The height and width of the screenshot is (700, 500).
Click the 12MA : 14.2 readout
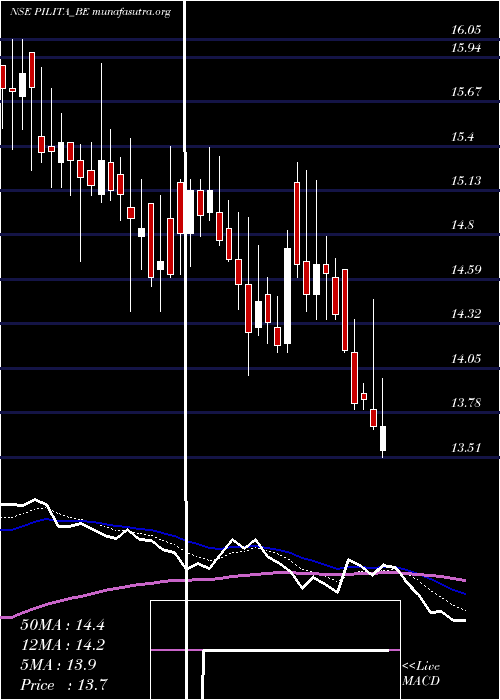(x=62, y=645)
